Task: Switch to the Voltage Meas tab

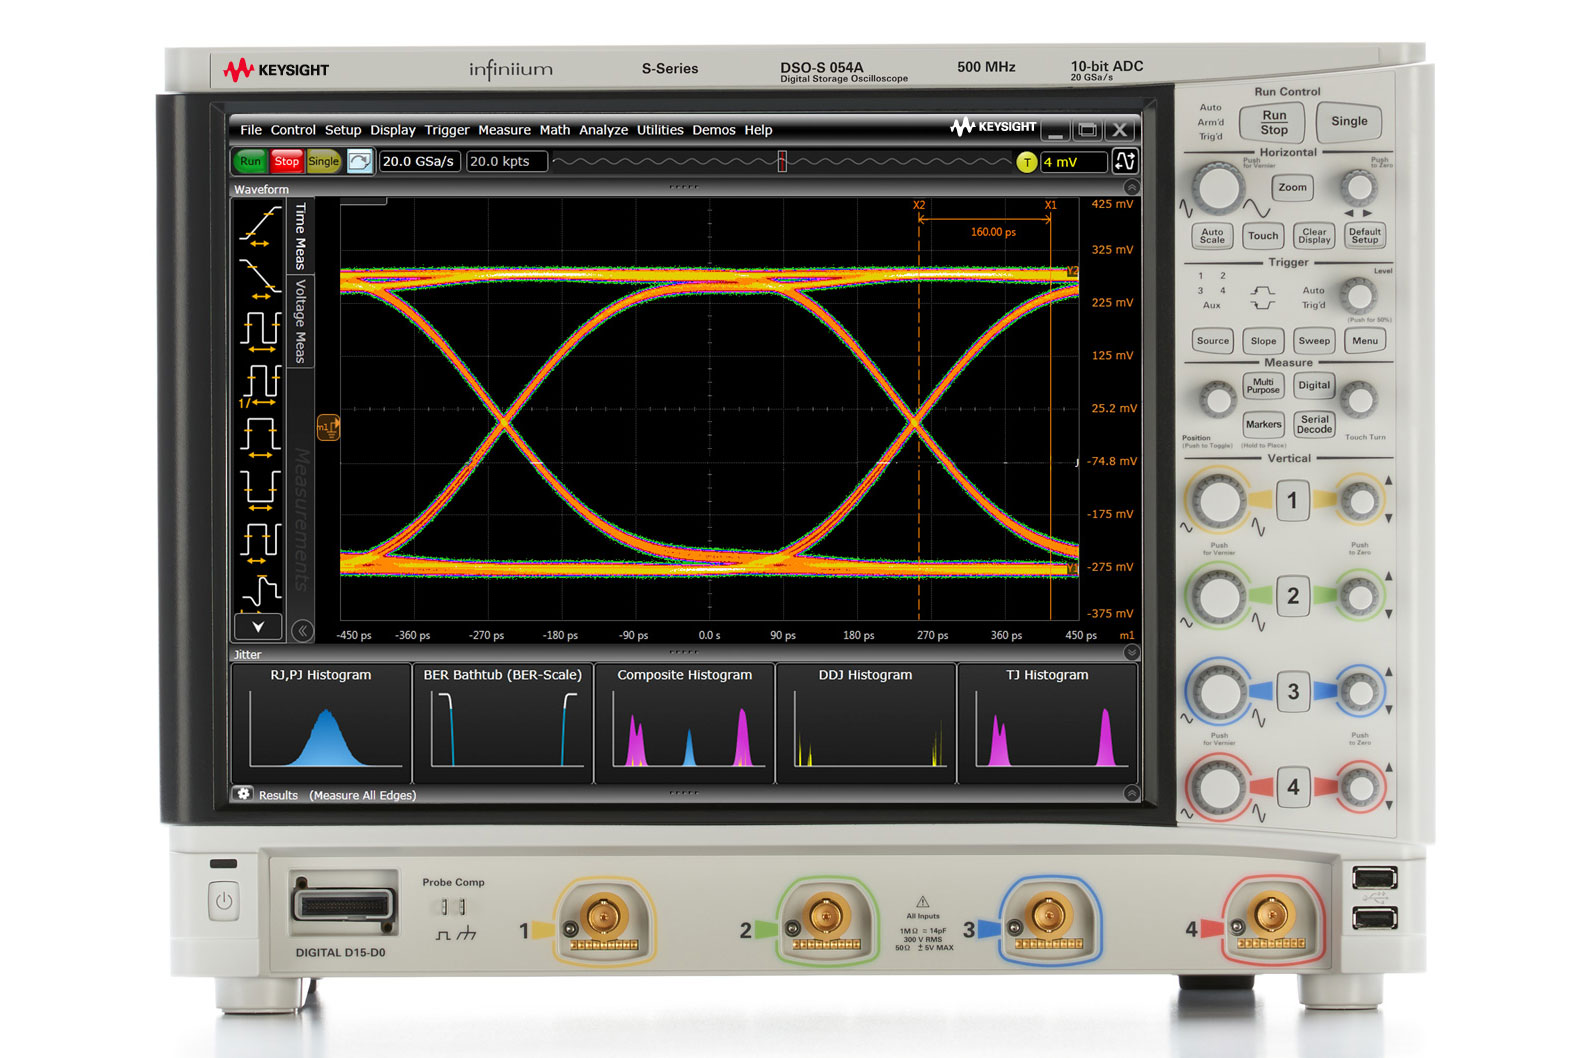Action: point(300,321)
